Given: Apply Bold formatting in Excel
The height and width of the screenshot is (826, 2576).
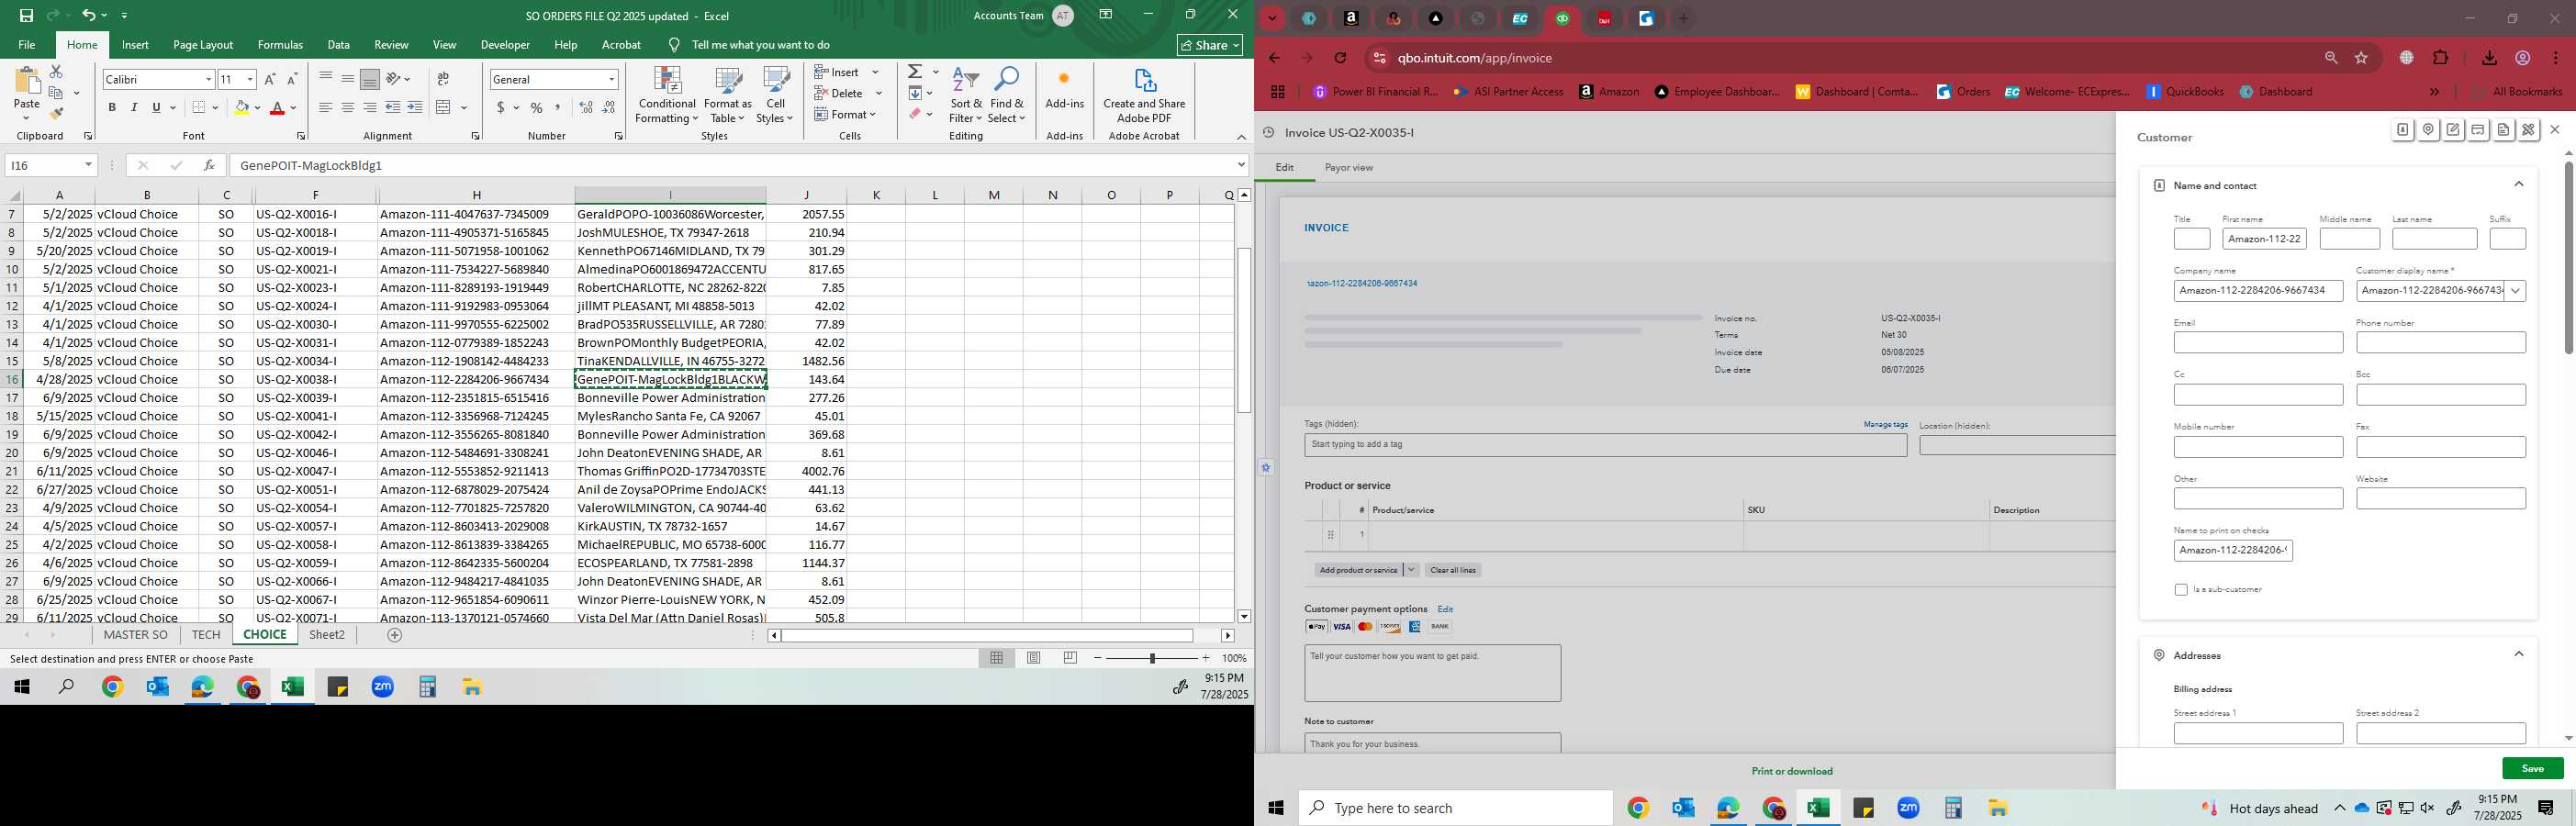Looking at the screenshot, I should (x=112, y=108).
